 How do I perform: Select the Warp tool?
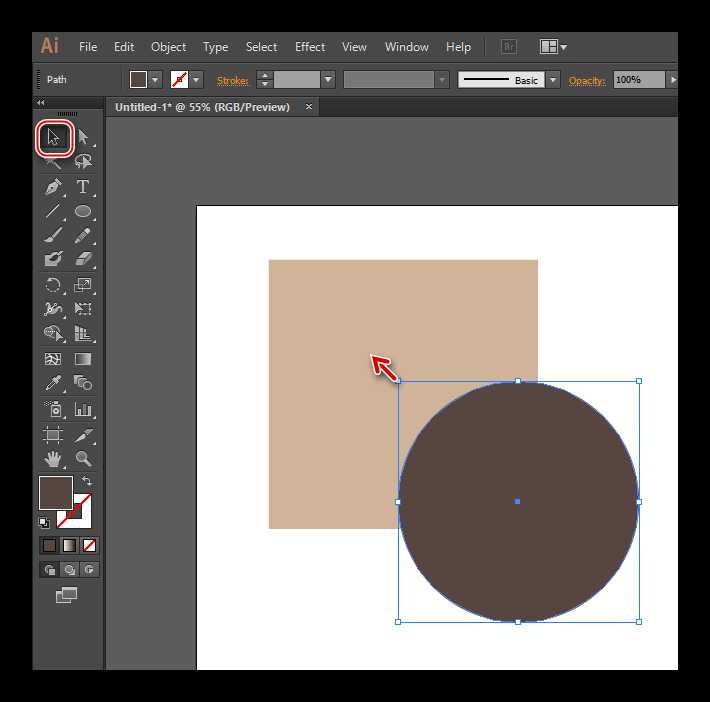(53, 309)
